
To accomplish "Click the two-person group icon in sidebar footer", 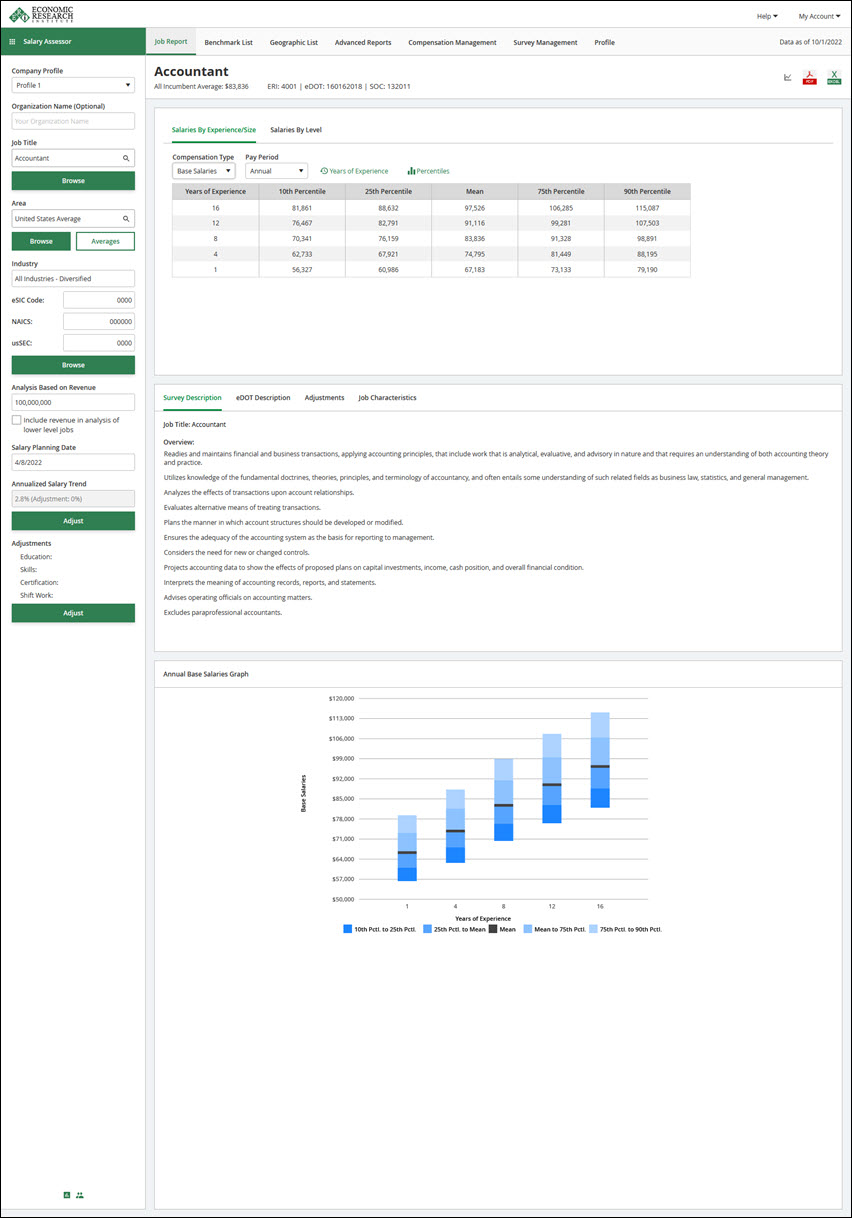I will pos(80,1194).
